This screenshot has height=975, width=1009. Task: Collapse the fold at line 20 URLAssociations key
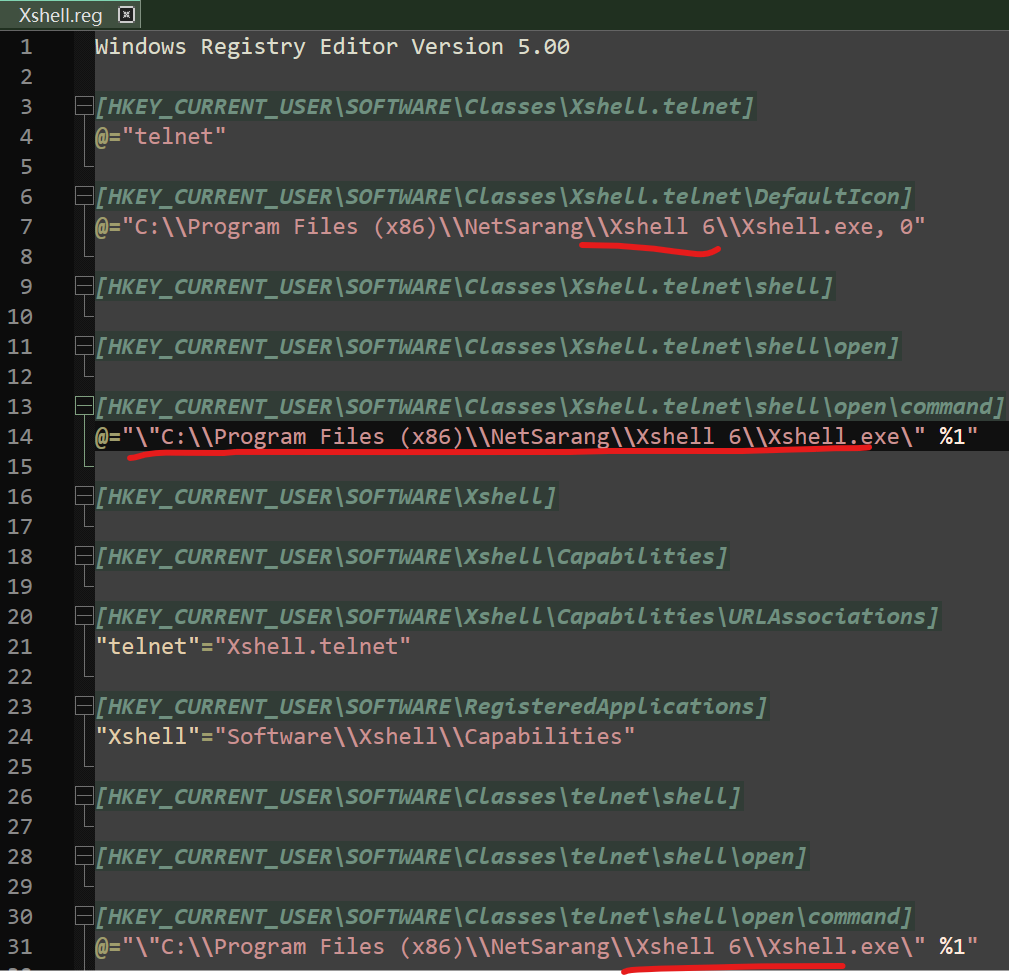click(x=84, y=617)
